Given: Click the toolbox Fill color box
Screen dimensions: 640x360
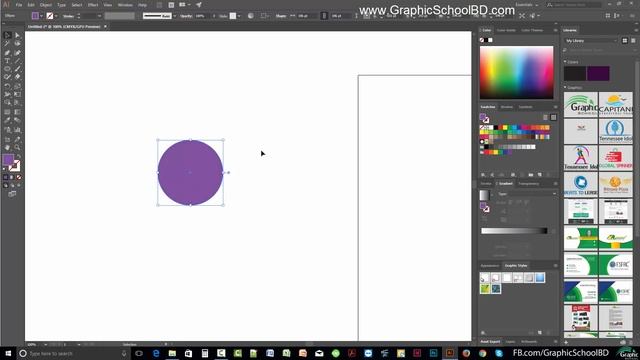Looking at the screenshot, I should 8,160.
